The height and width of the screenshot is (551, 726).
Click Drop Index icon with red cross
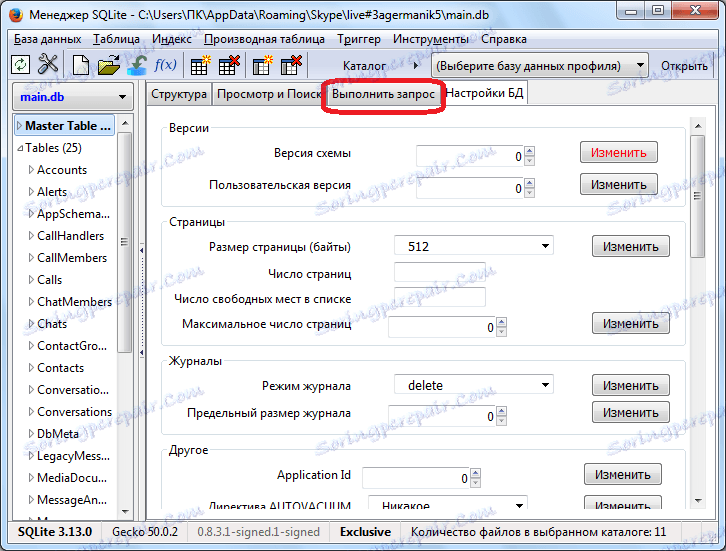tap(291, 65)
